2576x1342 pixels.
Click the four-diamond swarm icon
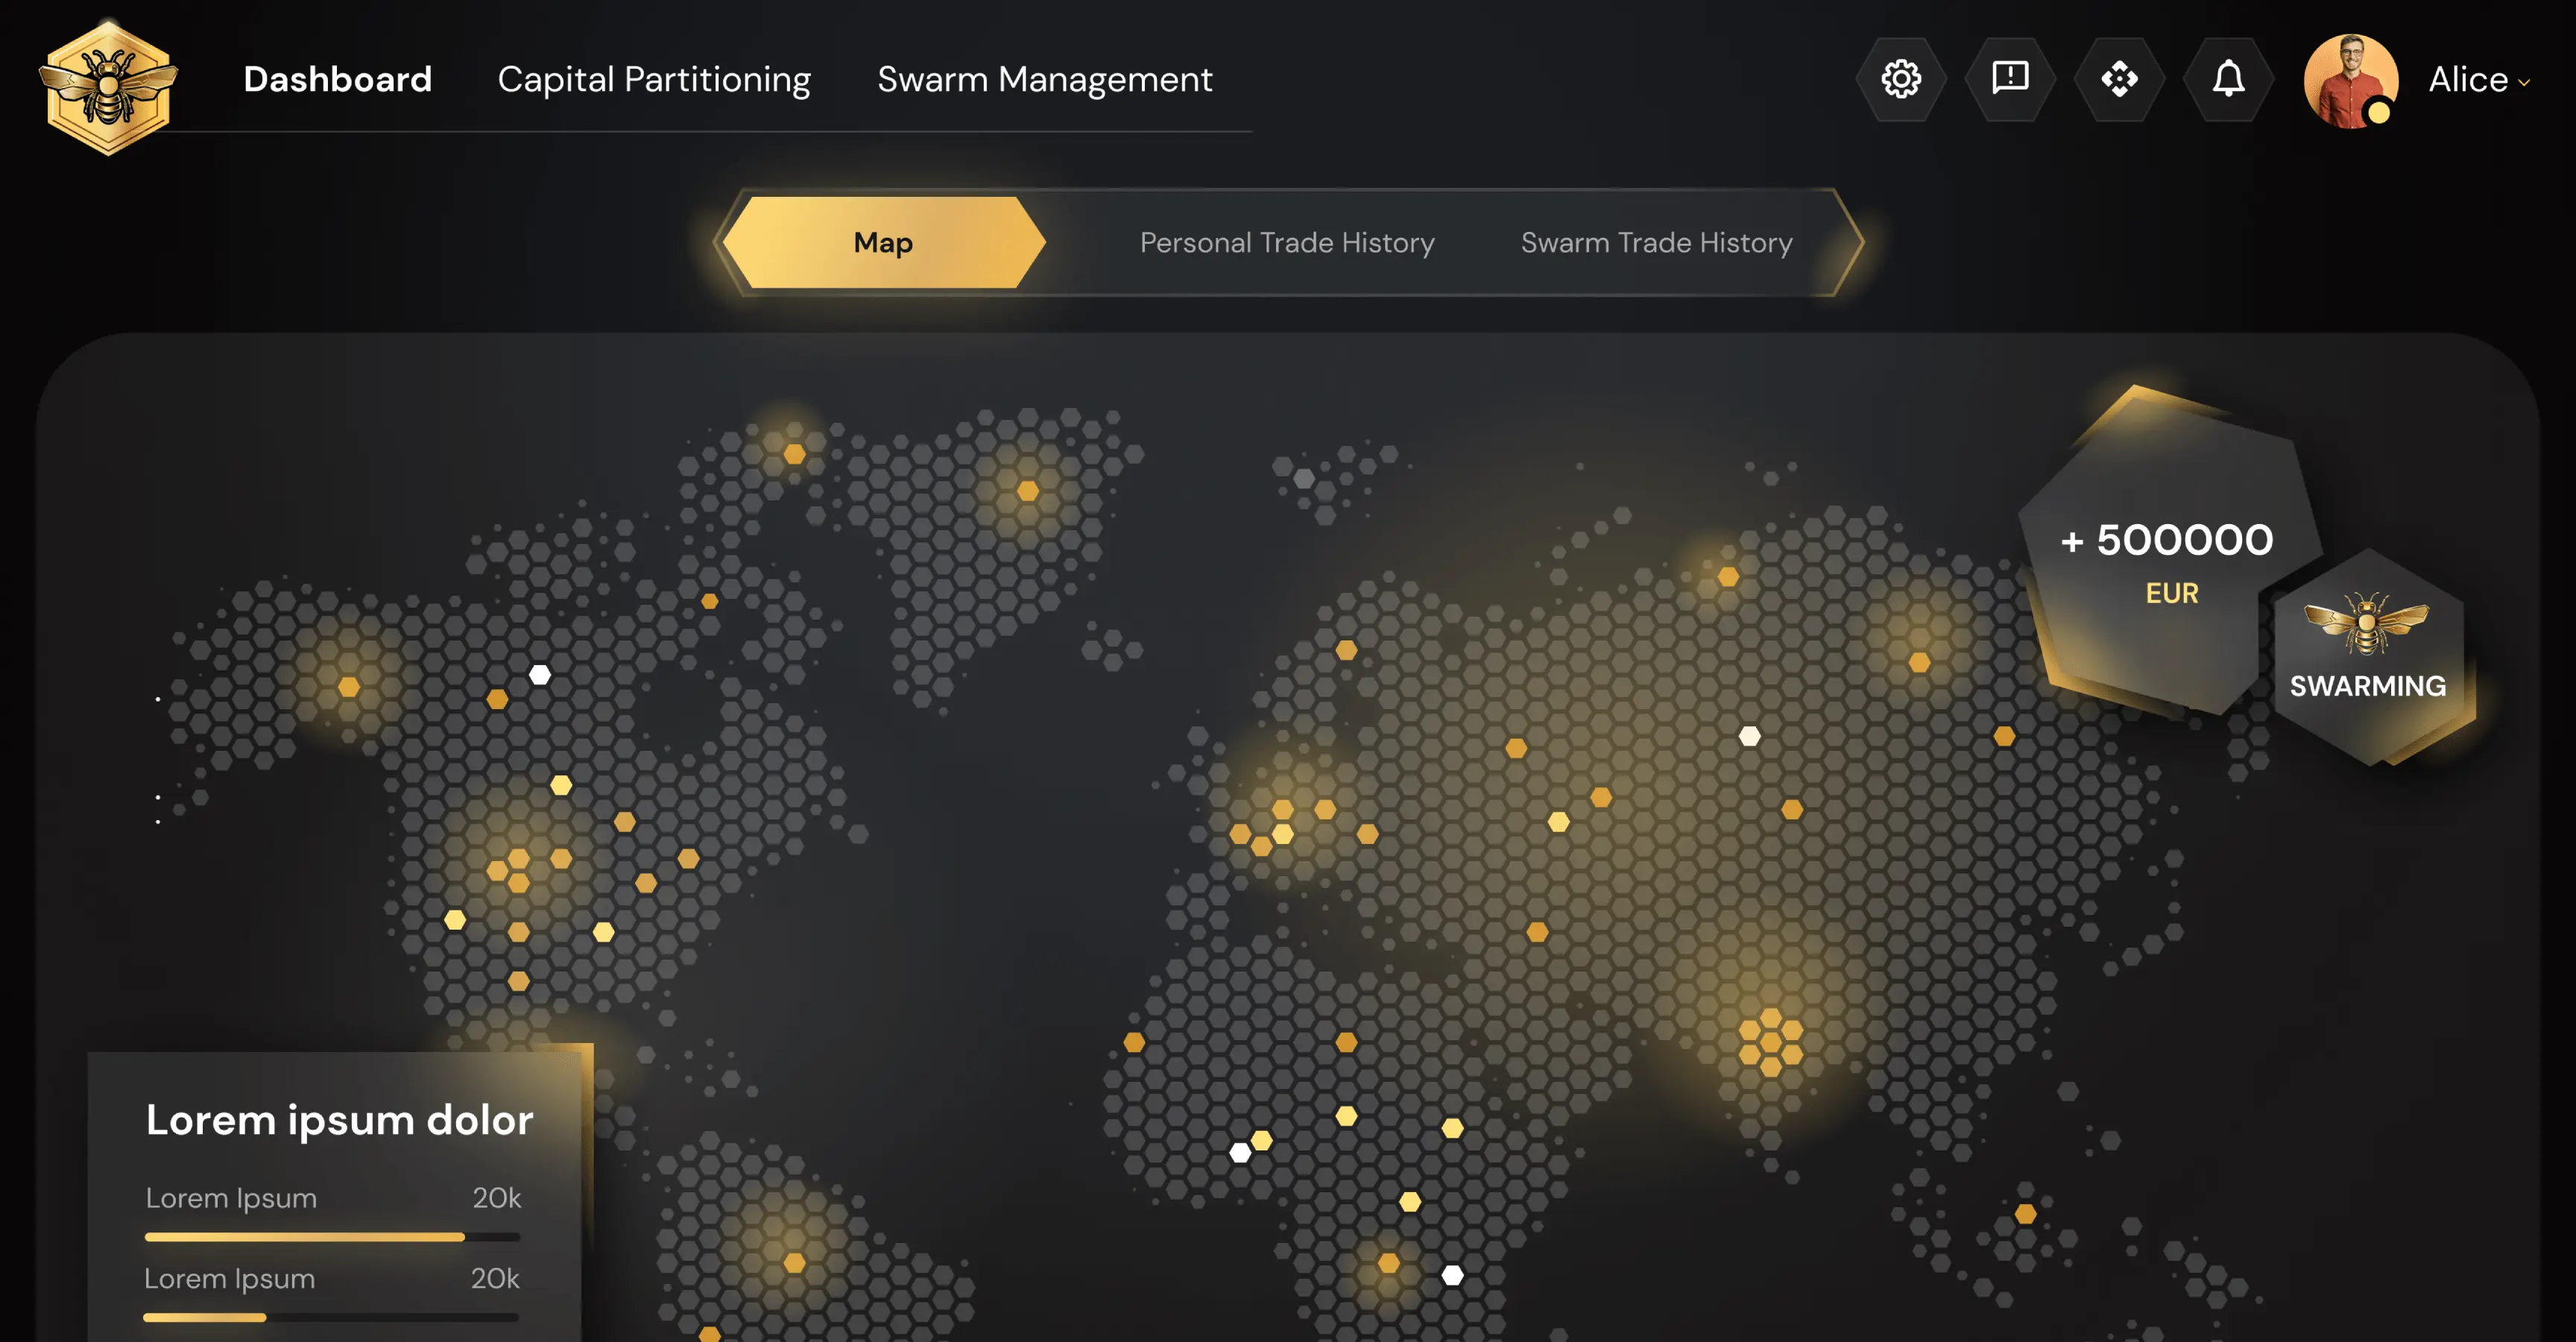coord(2118,79)
